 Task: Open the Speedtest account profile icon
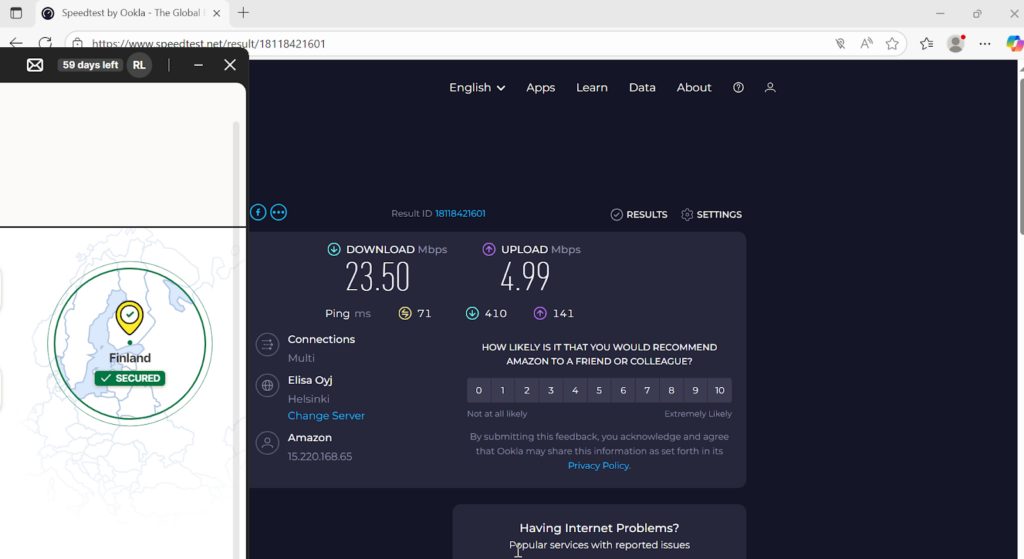click(770, 88)
